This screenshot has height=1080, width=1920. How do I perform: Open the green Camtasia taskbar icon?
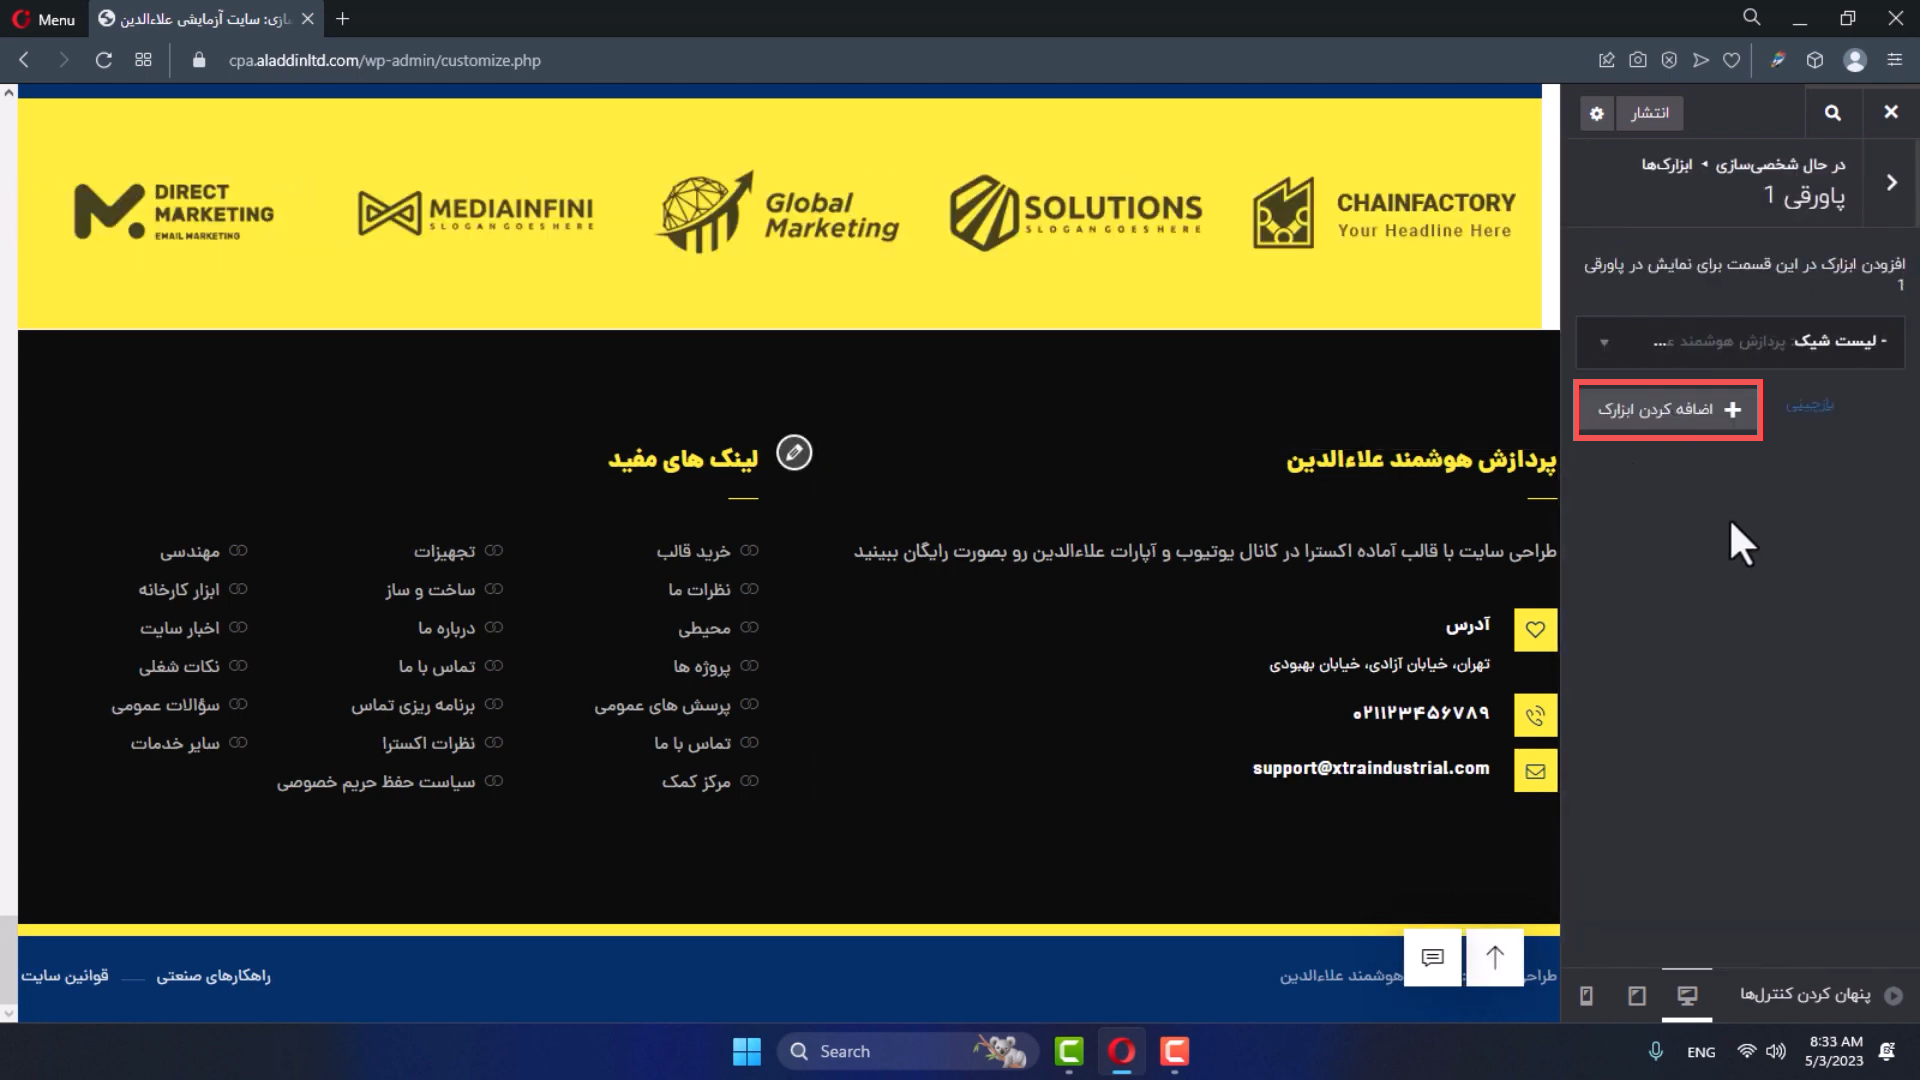tap(1069, 1052)
